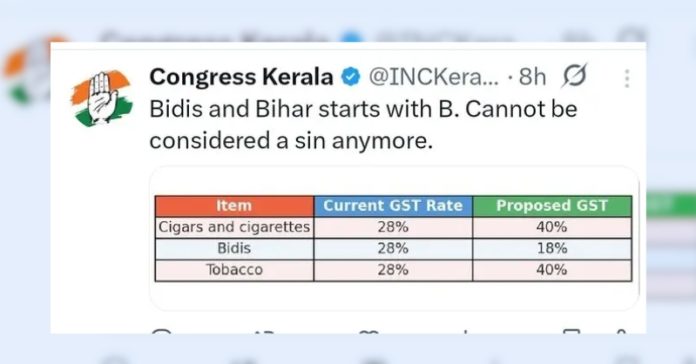Click the share icon under the tweet
Image resolution: width=696 pixels, height=364 pixels.
(x=621, y=331)
